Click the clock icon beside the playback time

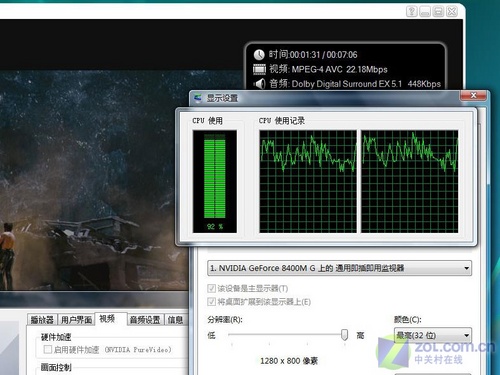point(259,55)
